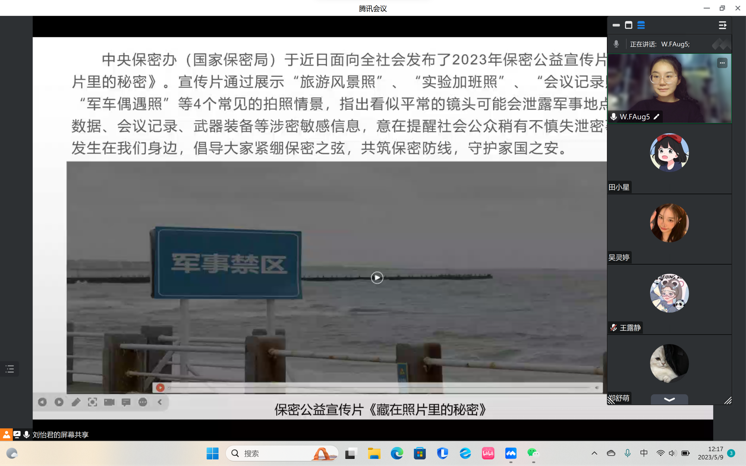Click the red stop button on video bar
Viewport: 746px width, 466px height.
(160, 388)
